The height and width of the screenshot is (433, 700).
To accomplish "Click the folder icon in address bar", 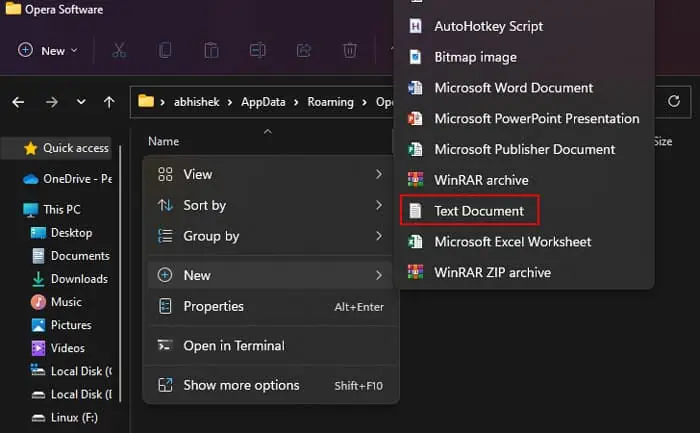I will point(146,101).
